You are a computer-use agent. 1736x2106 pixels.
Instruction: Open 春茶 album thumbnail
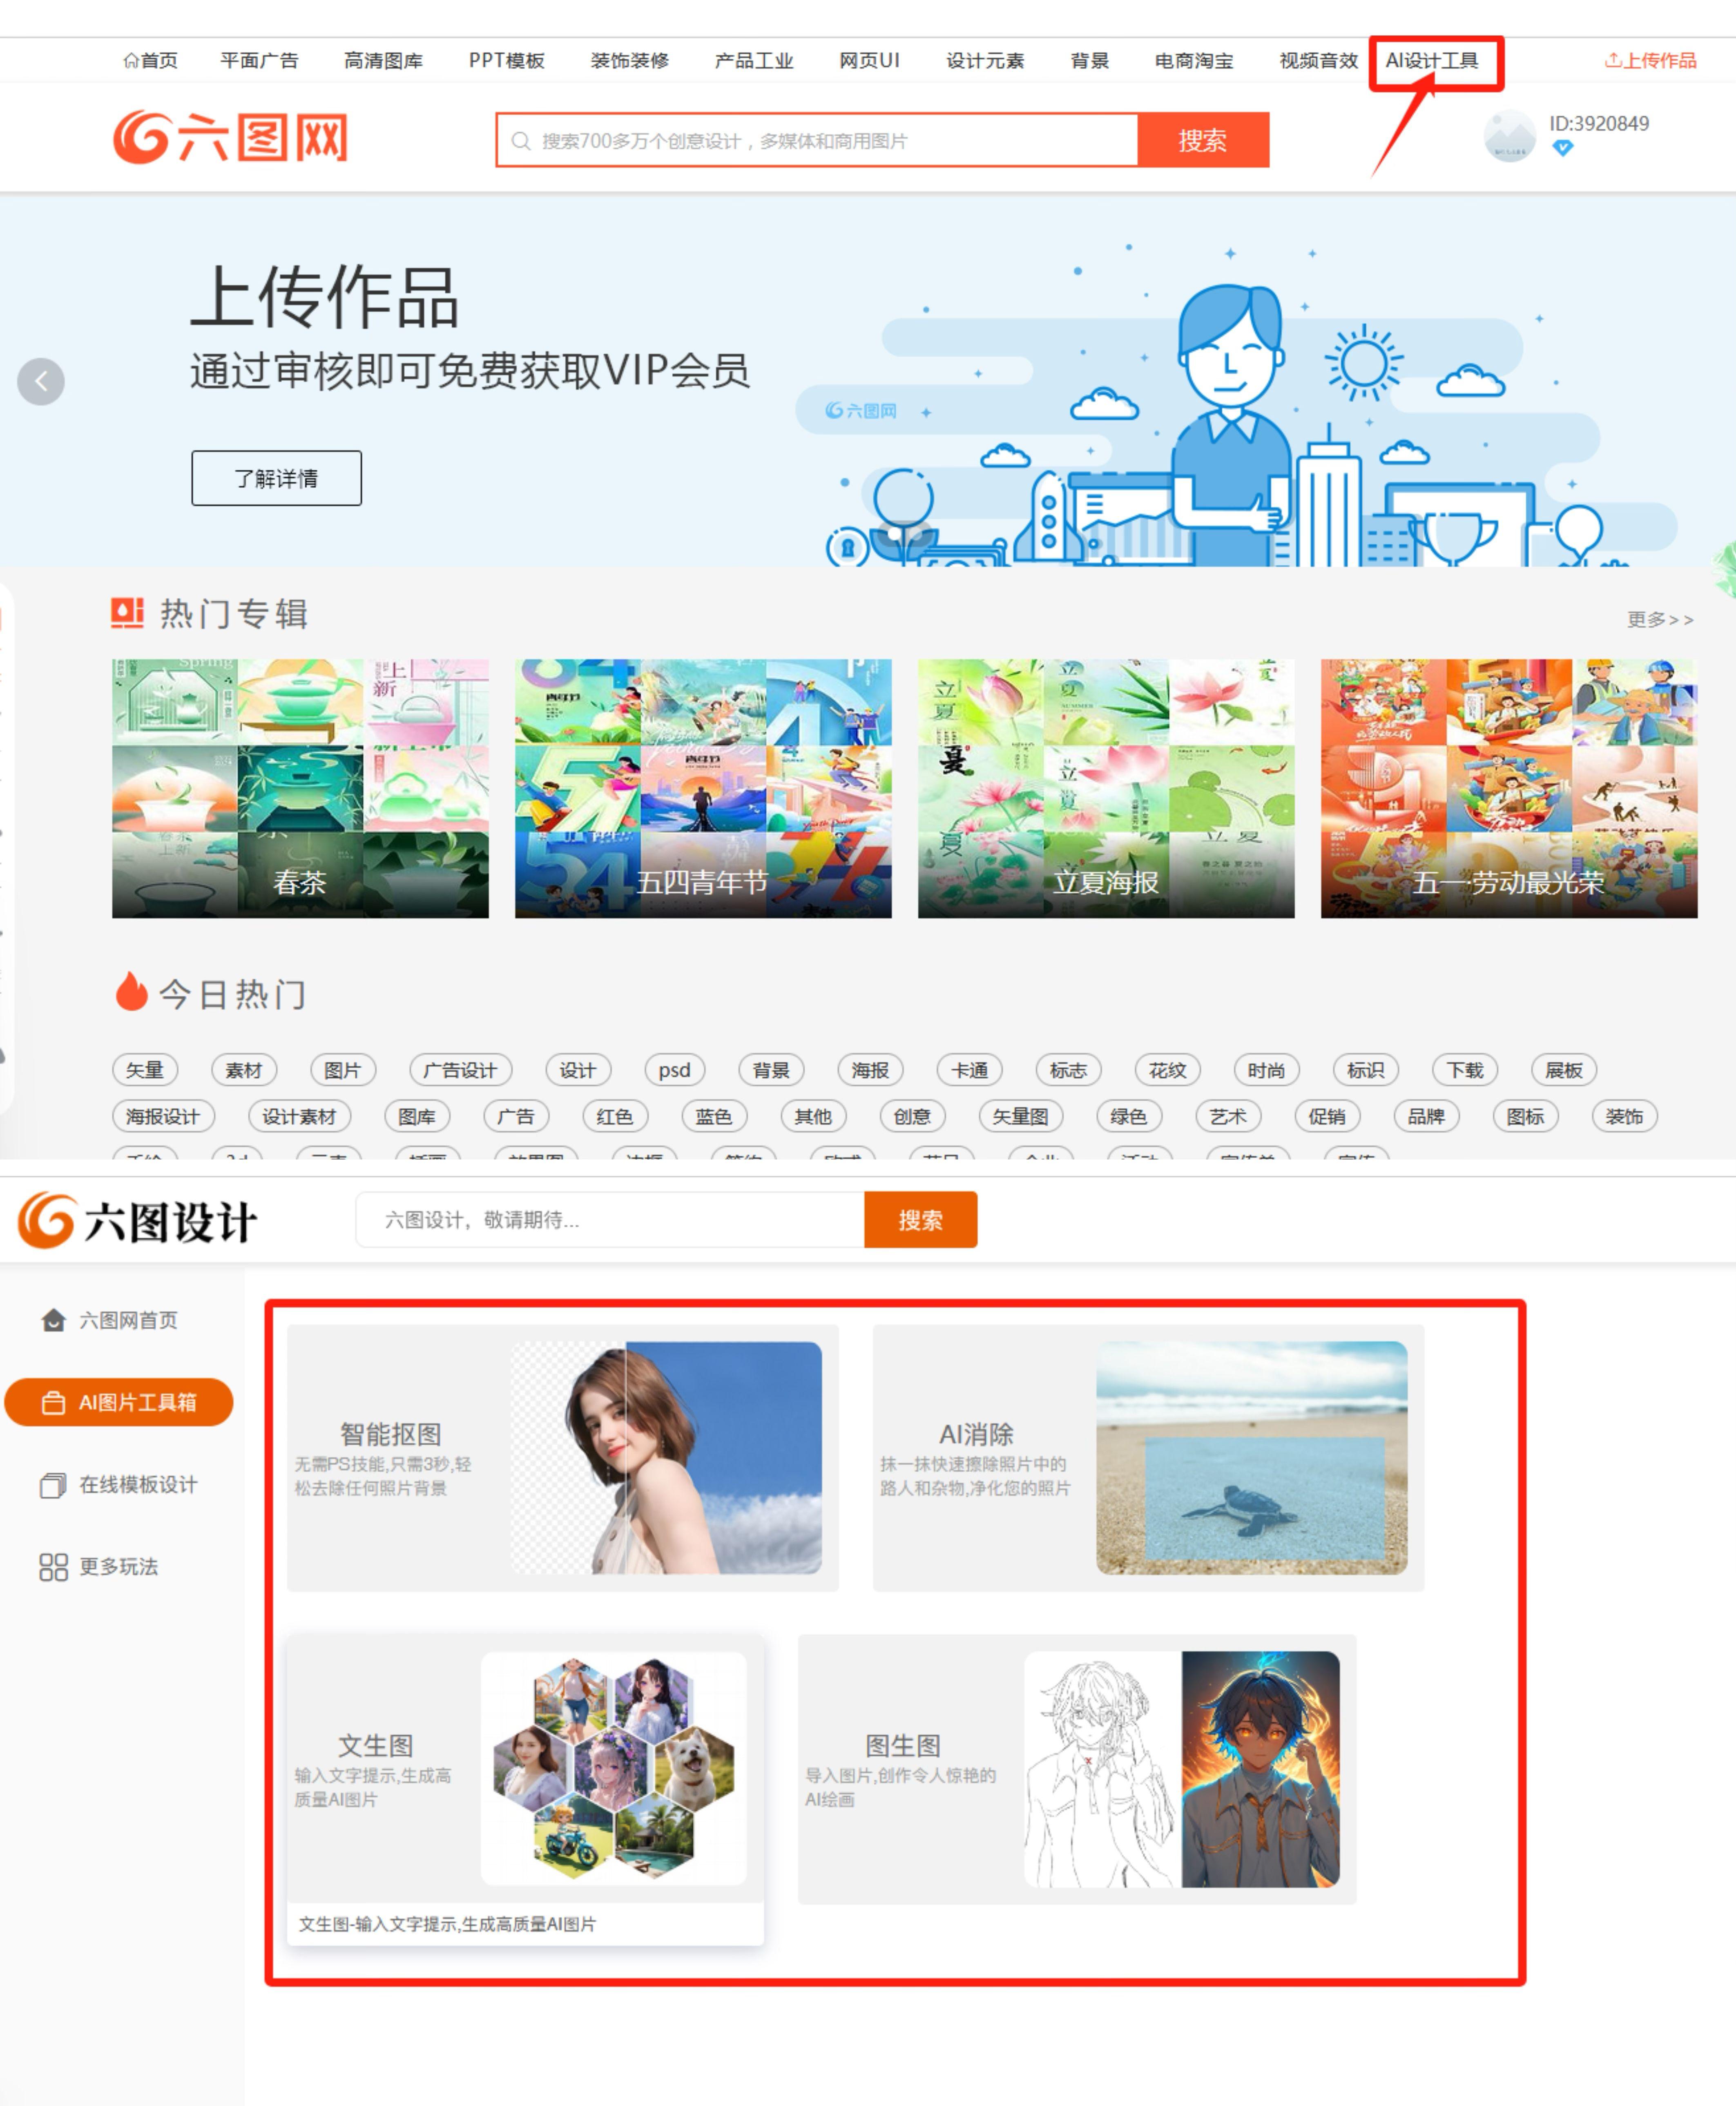point(300,788)
